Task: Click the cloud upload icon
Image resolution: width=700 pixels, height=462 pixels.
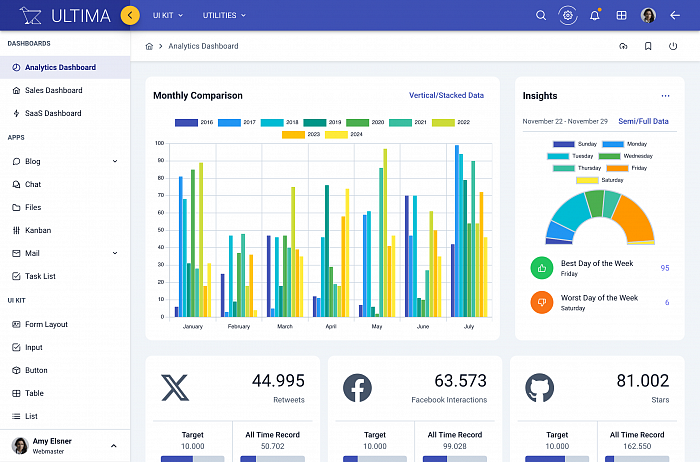Action: [x=623, y=46]
